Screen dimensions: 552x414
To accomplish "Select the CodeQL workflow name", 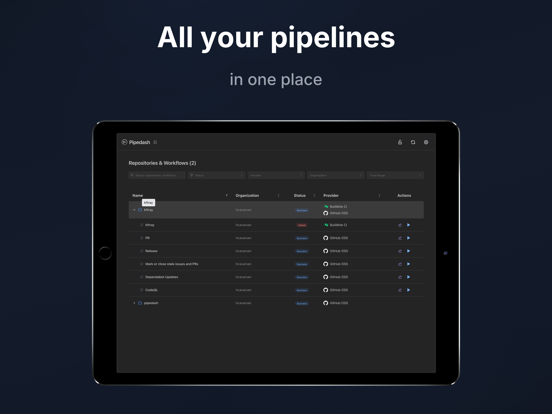I will pos(151,290).
